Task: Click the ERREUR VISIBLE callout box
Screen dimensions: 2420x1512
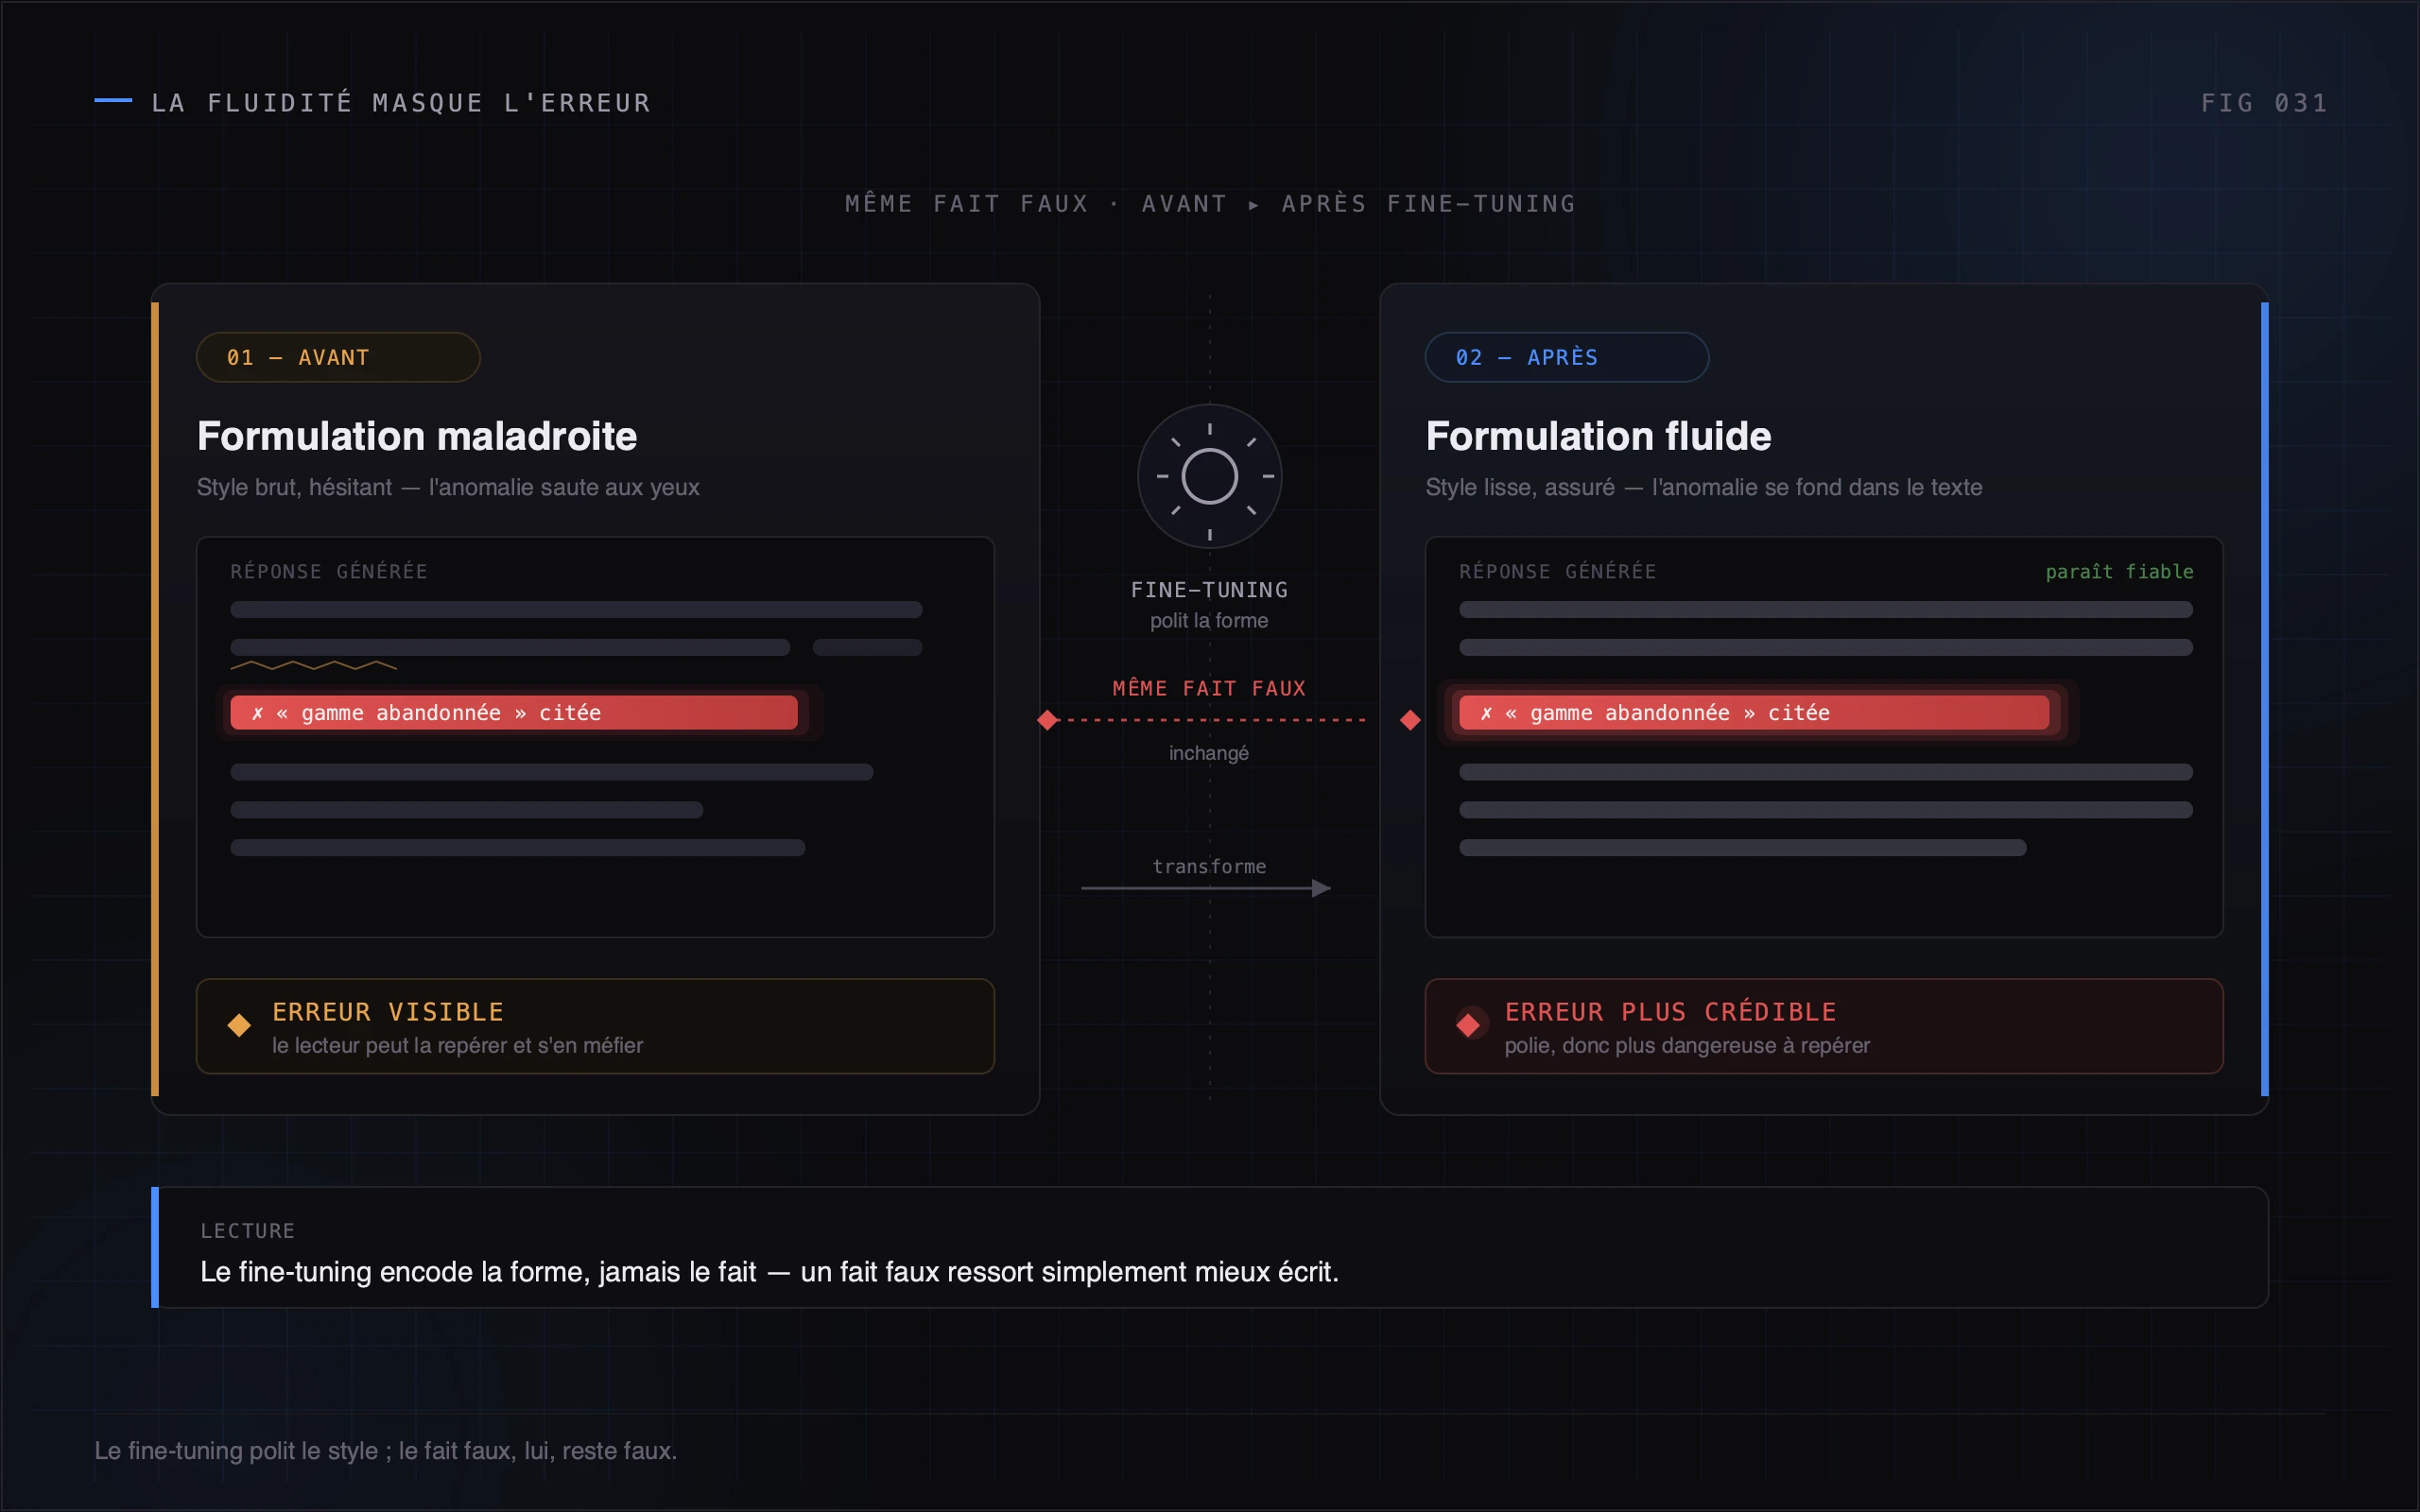Action: 595,1026
